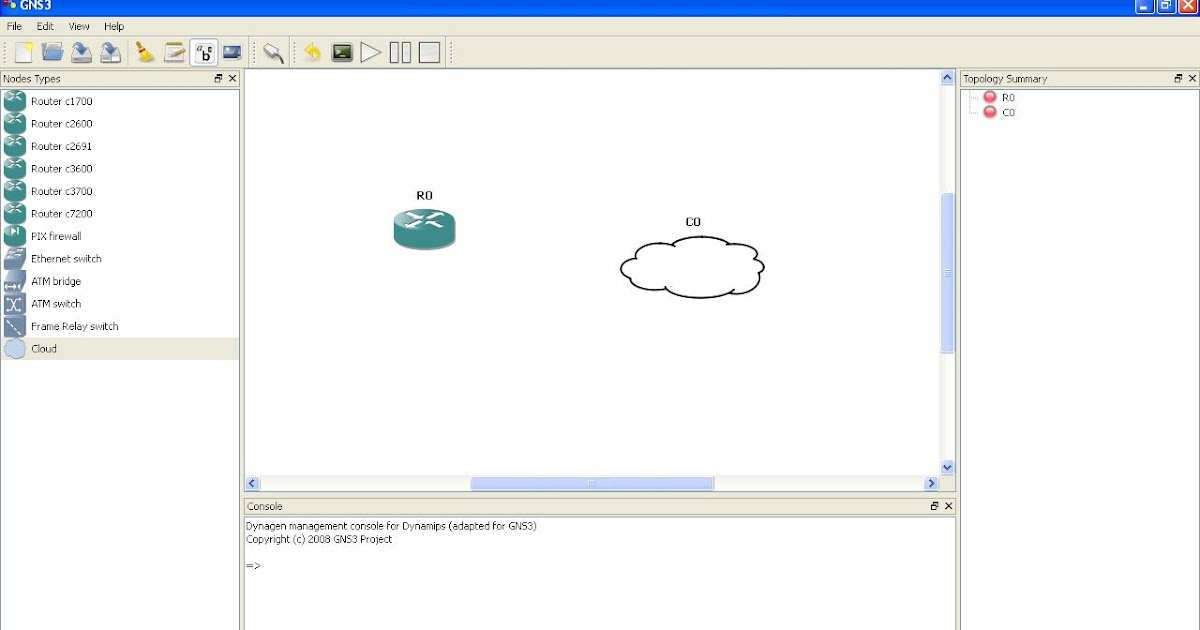This screenshot has height=630, width=1200.
Task: Open the console terminal toolbar icon
Action: (x=342, y=52)
